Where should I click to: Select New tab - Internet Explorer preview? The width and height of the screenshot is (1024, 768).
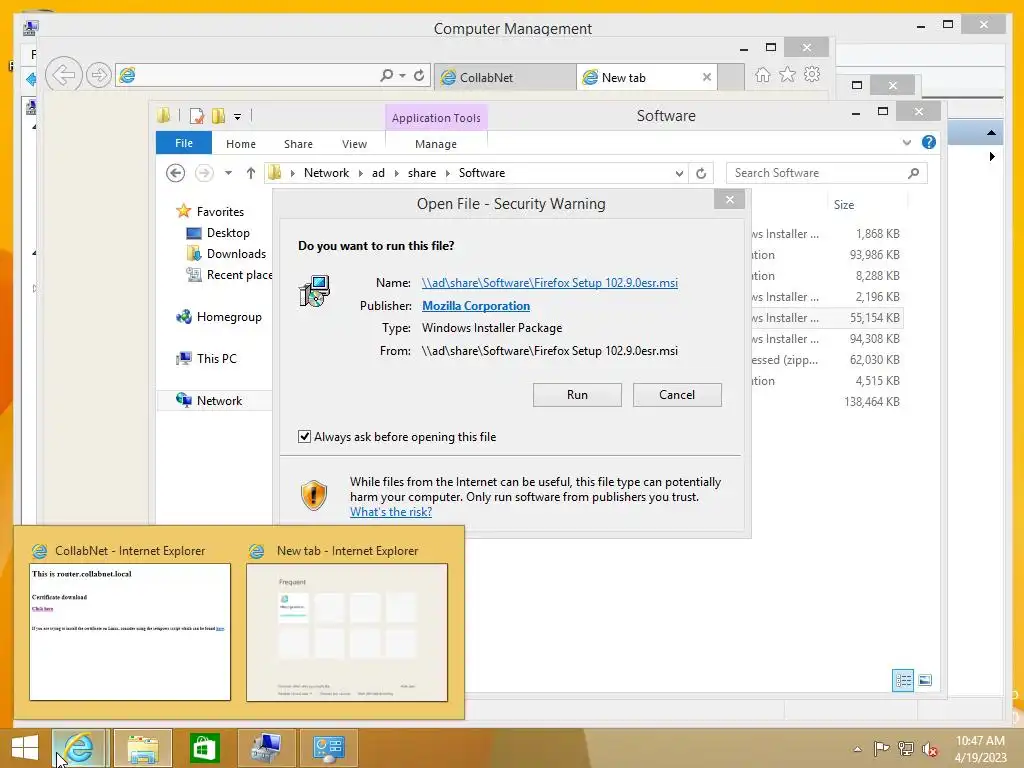tap(347, 622)
